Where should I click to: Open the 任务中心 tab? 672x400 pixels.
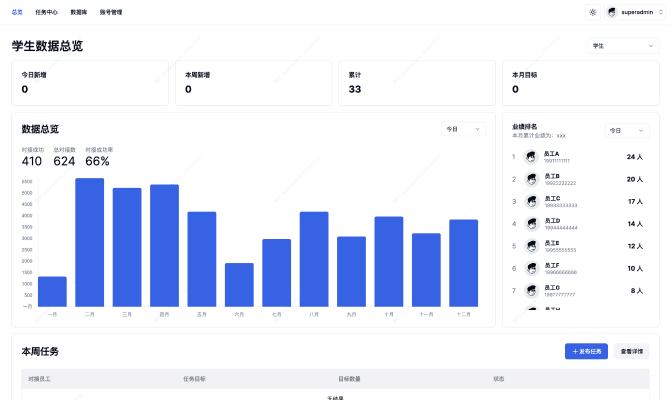46,12
